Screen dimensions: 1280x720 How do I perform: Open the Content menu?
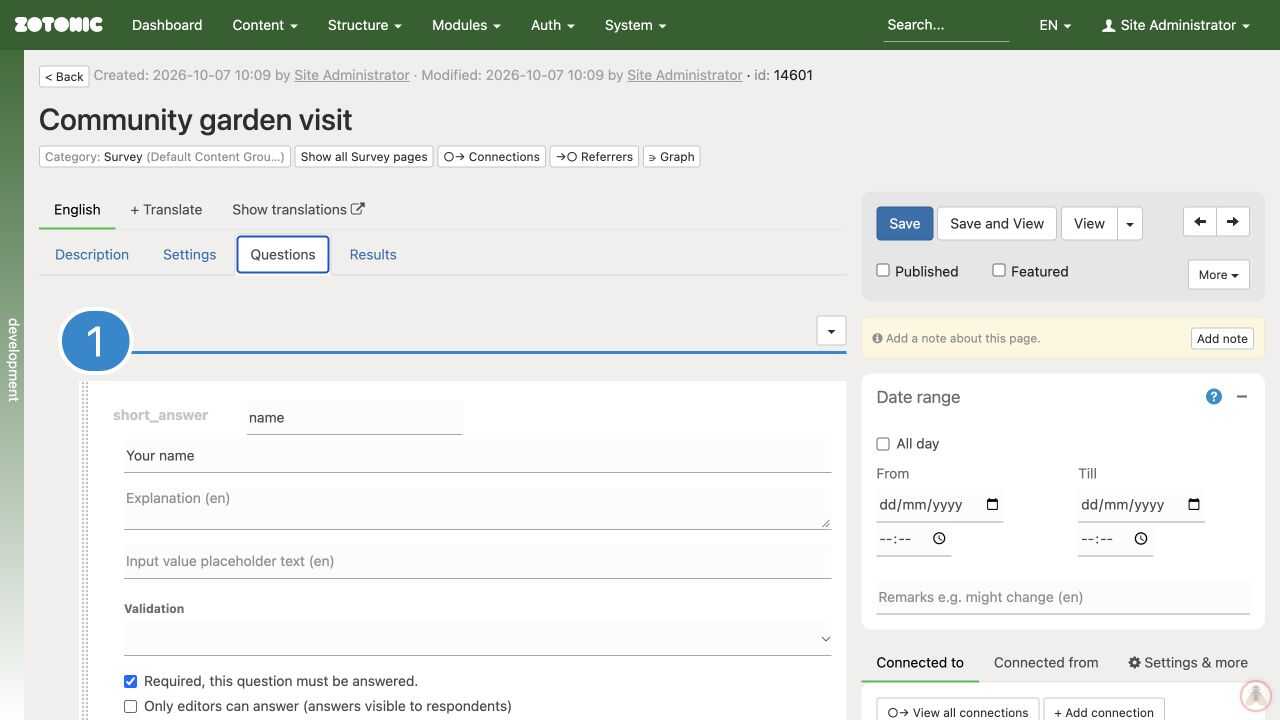point(265,25)
